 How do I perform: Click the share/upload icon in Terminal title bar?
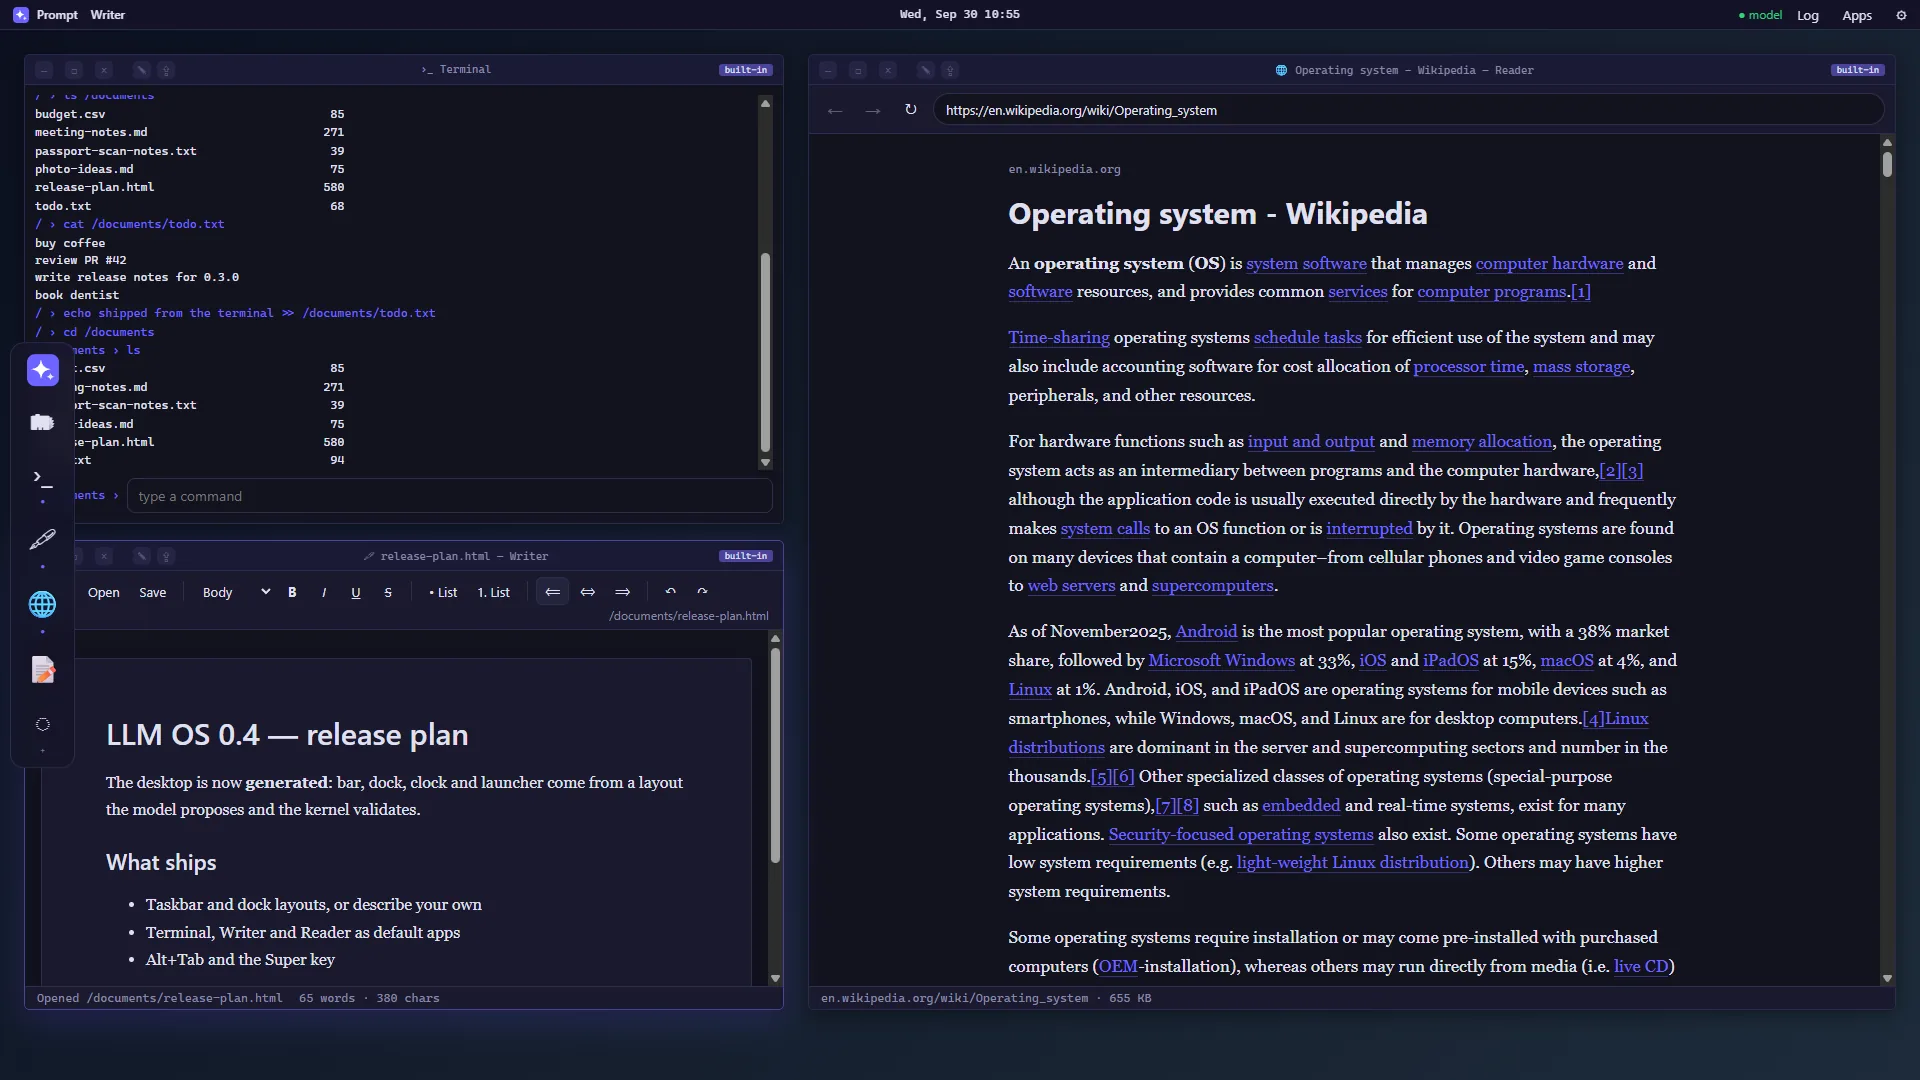point(167,70)
